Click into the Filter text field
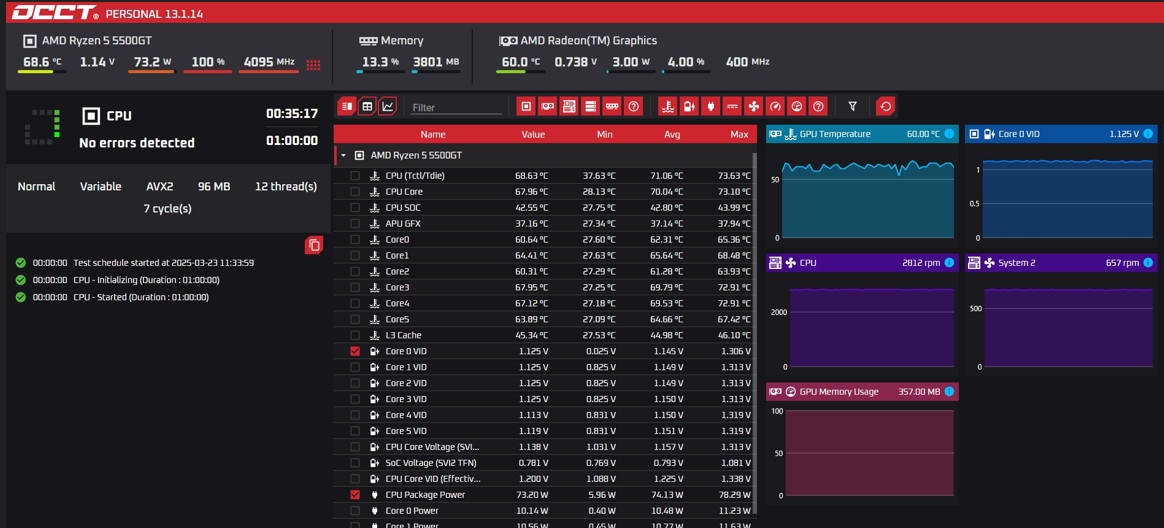The height and width of the screenshot is (528, 1164). tap(457, 108)
